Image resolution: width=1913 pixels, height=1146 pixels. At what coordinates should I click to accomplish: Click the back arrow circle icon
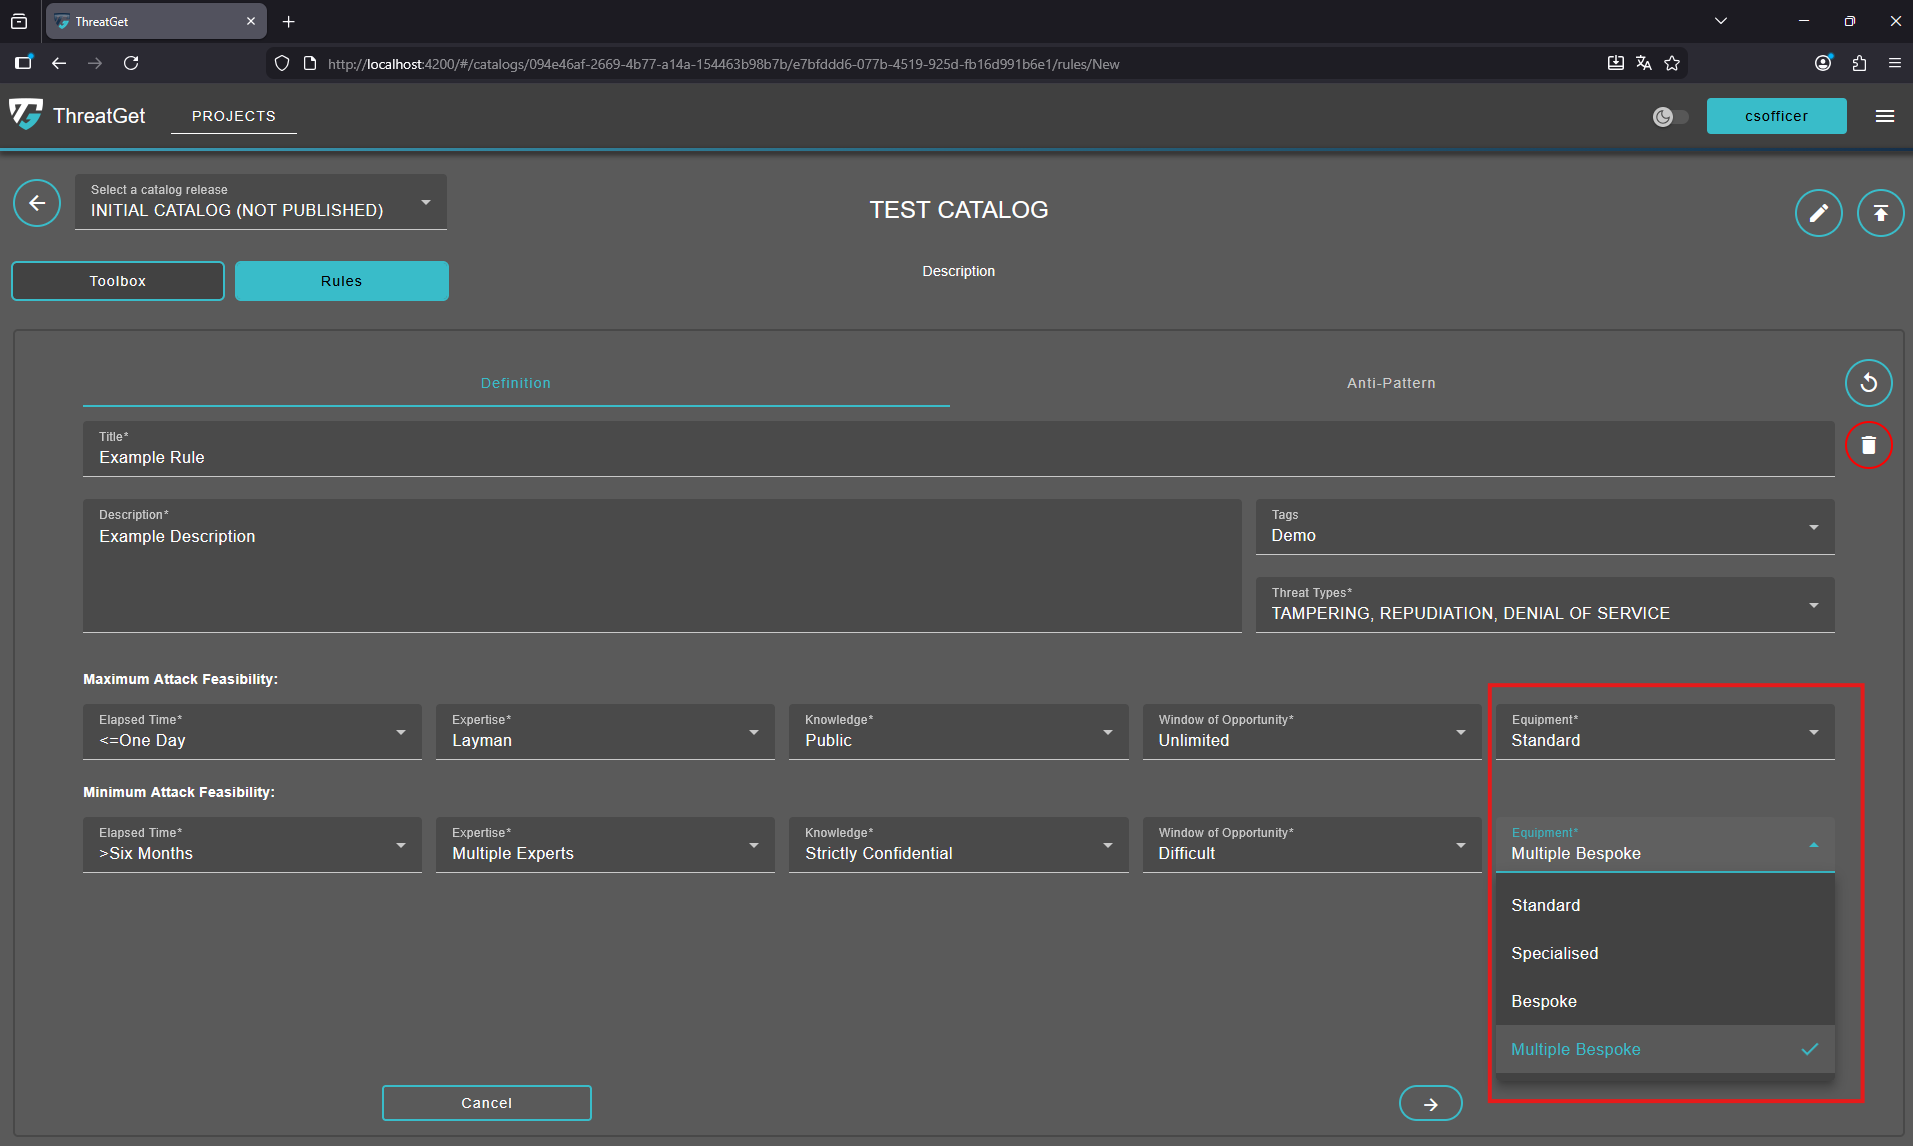click(37, 204)
